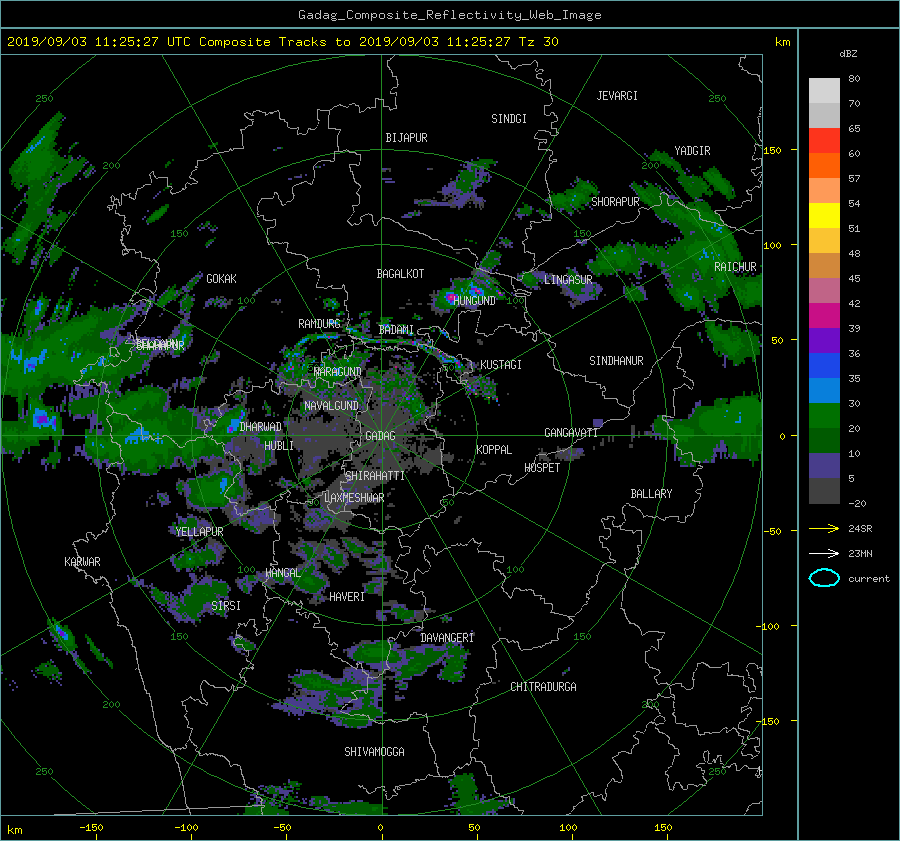Click the white 23MN arrow legend icon

pos(824,553)
